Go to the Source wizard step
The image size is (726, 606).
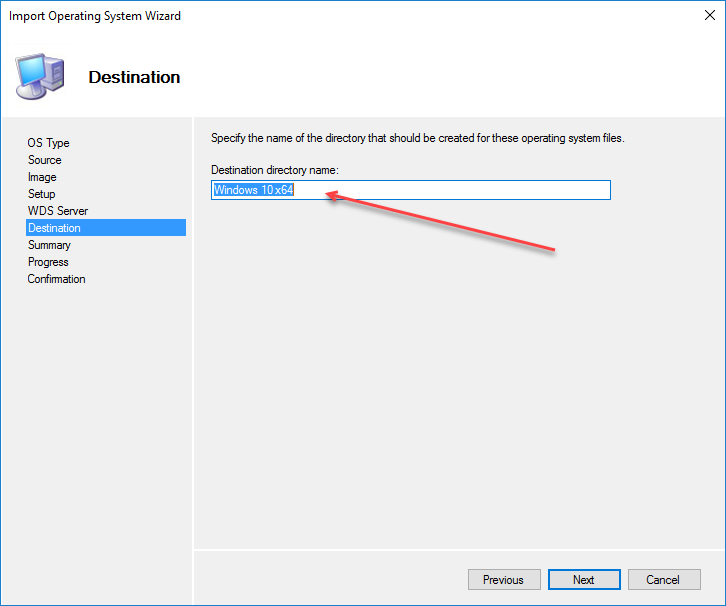click(x=45, y=160)
